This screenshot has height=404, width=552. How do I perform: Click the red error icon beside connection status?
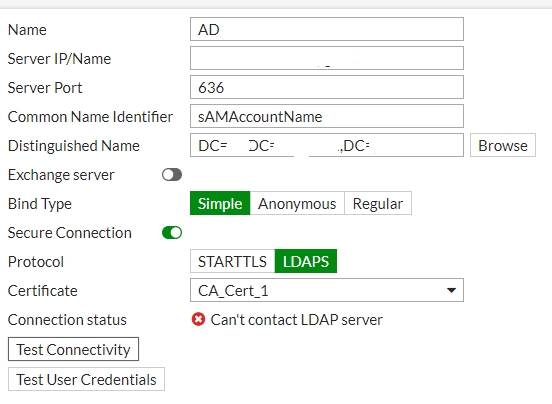tap(198, 320)
